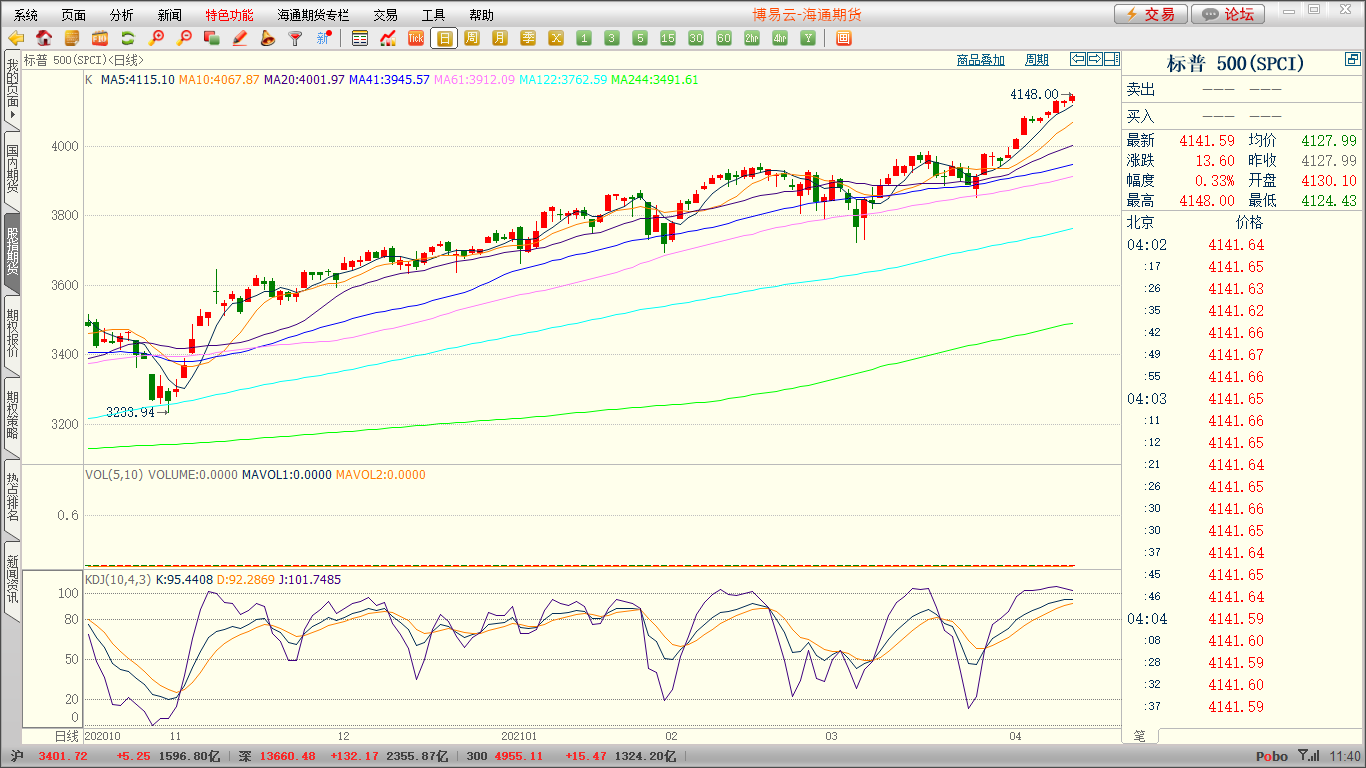Select 1-minute period button
This screenshot has height=768, width=1366.
click(584, 38)
